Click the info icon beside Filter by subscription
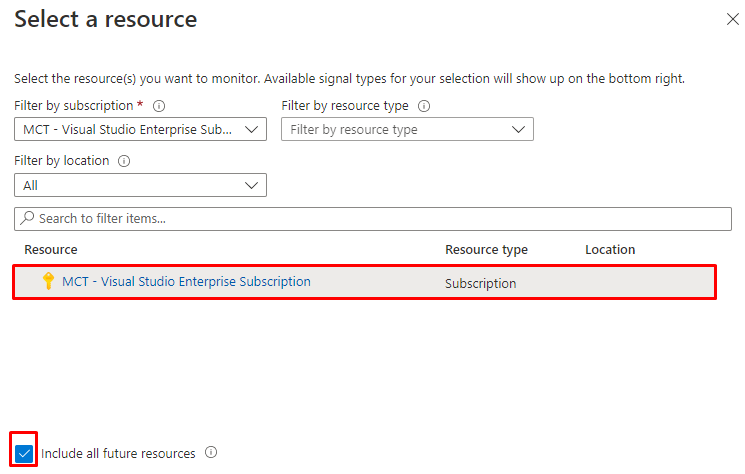 tap(159, 106)
